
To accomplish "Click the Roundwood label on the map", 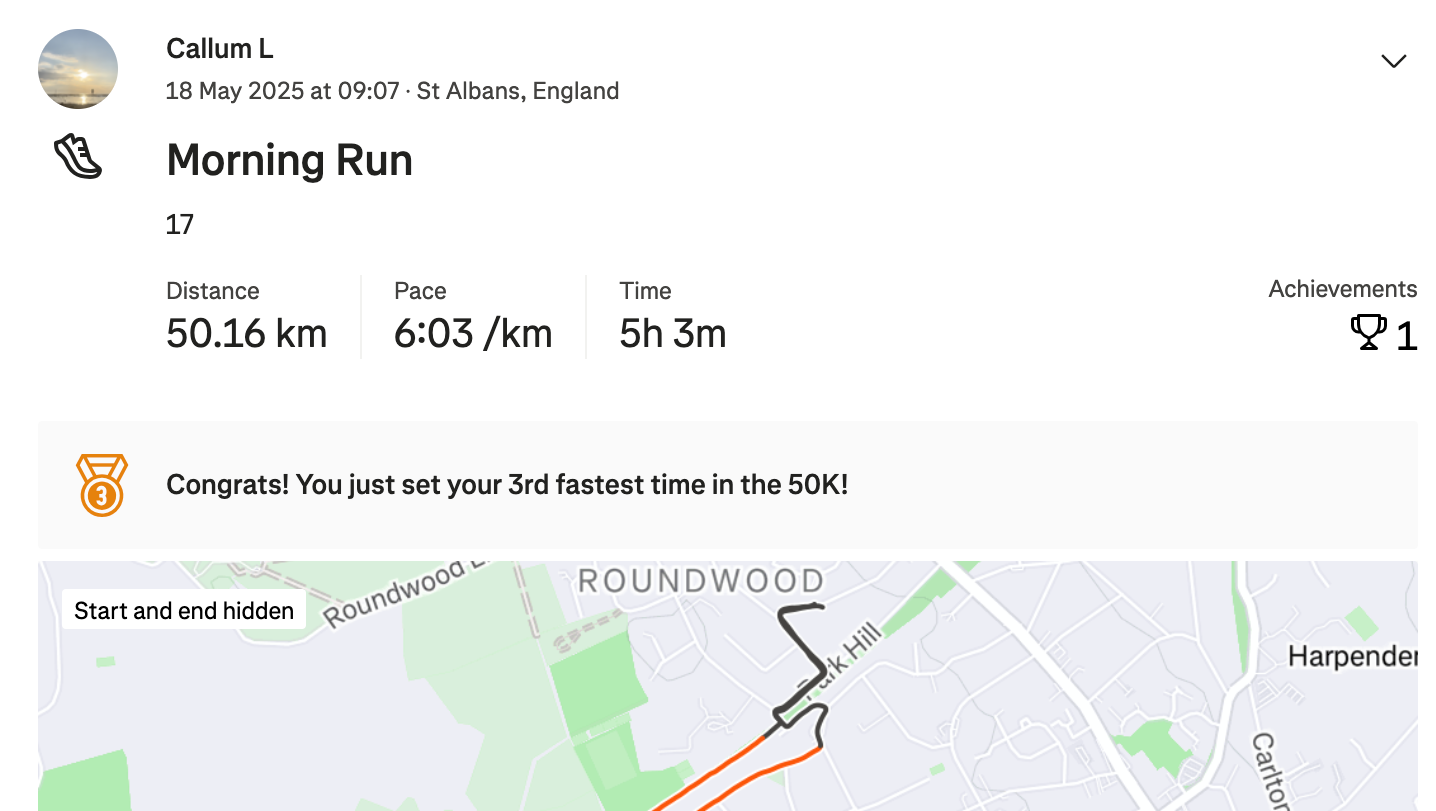I will 700,581.
